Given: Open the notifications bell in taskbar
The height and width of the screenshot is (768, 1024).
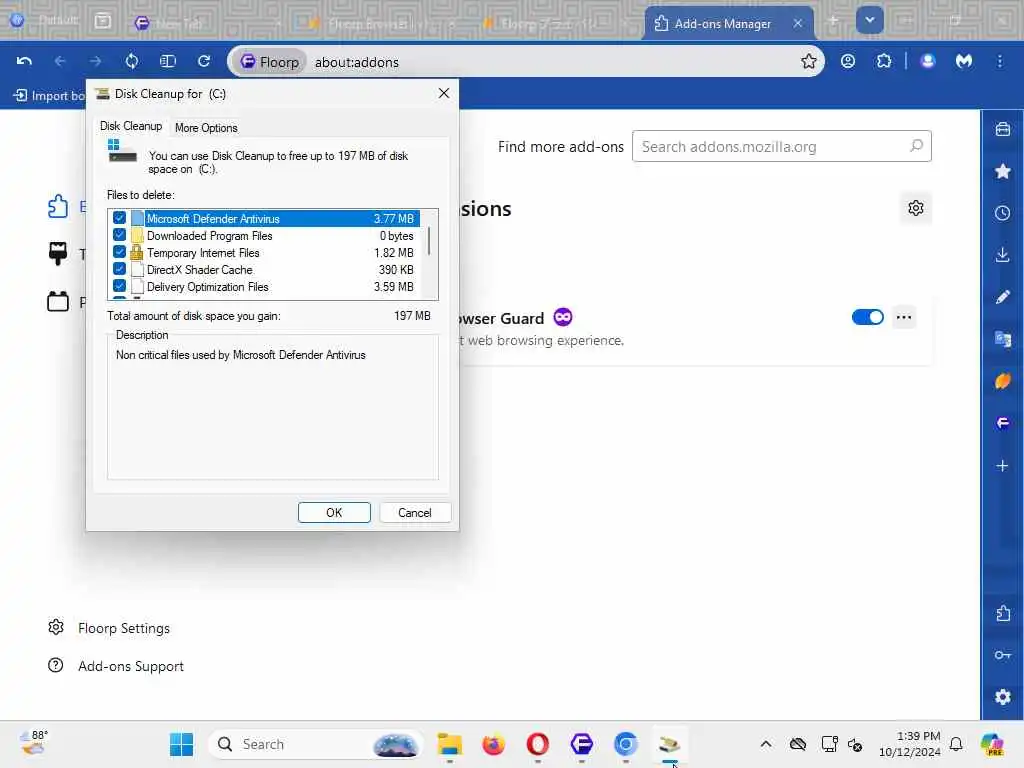Looking at the screenshot, I should pos(956,744).
